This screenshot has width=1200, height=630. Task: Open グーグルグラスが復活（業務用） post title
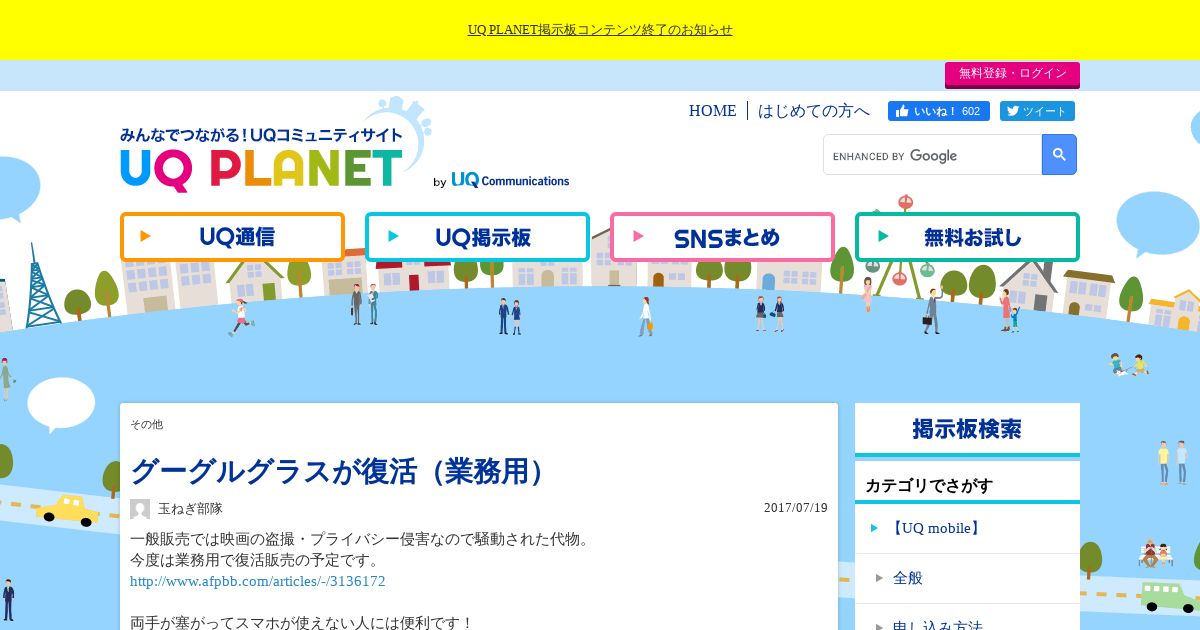[341, 471]
